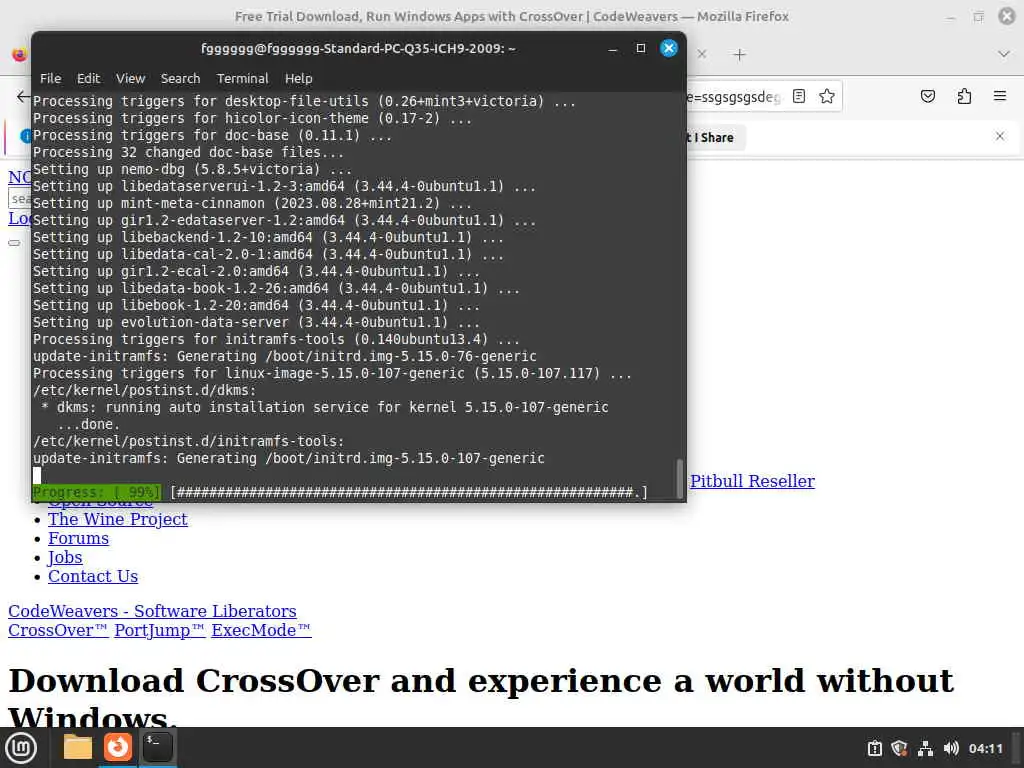Open the terminal View menu
Screen dimensions: 1024x768
pyautogui.click(x=131, y=78)
